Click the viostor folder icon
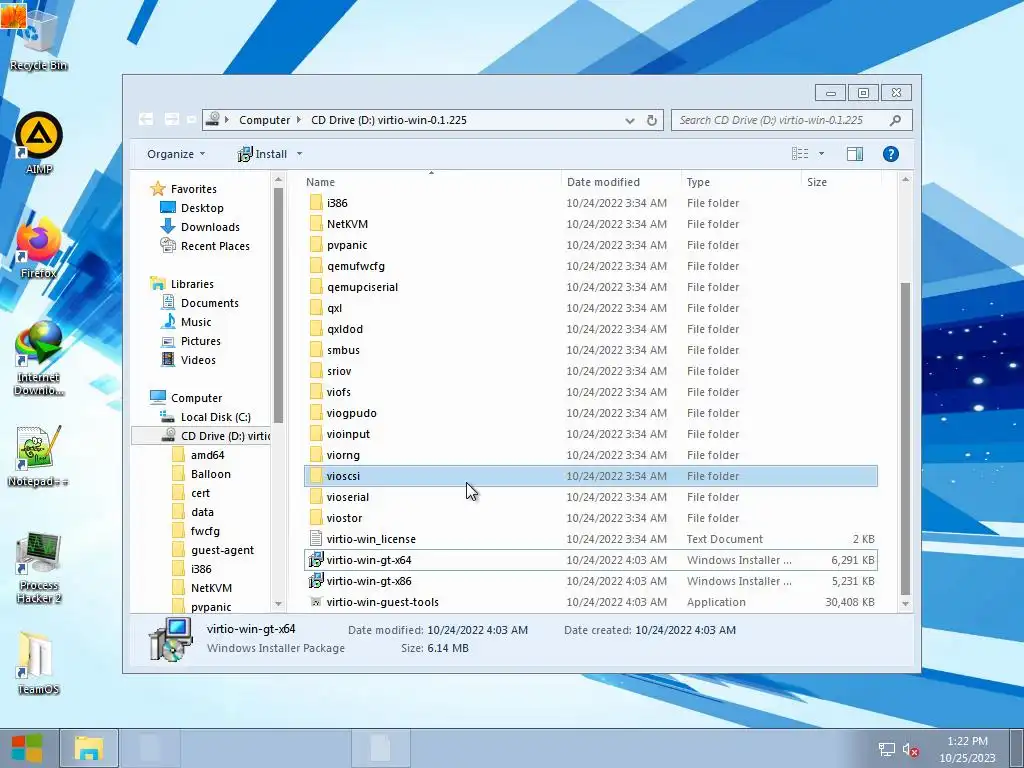The width and height of the screenshot is (1024, 768). [315, 518]
